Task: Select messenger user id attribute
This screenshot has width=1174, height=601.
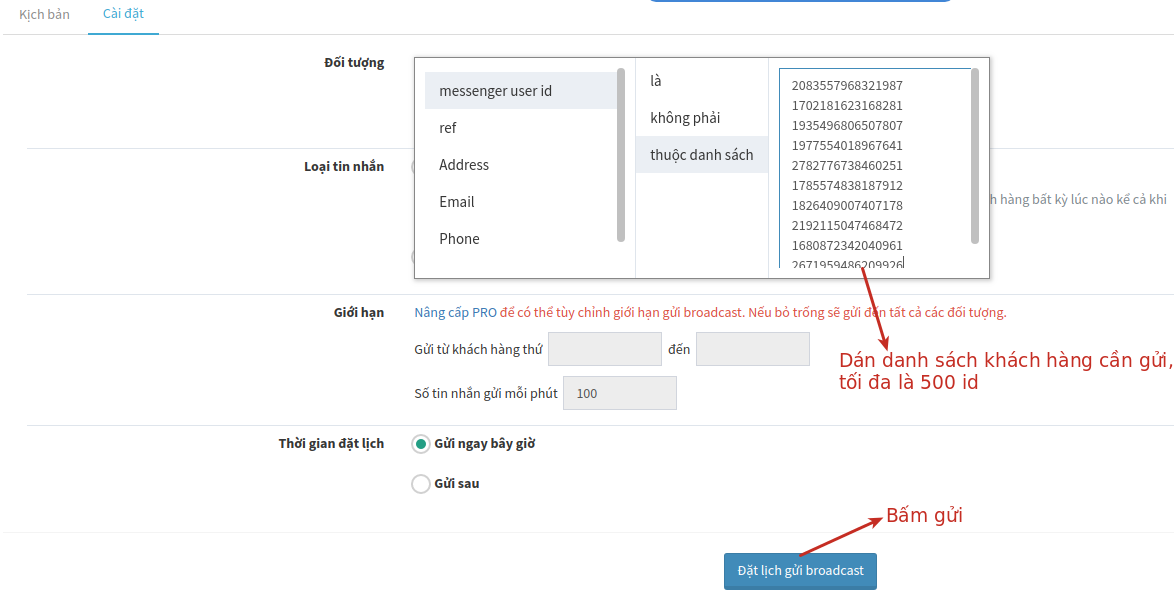Action: [x=520, y=91]
